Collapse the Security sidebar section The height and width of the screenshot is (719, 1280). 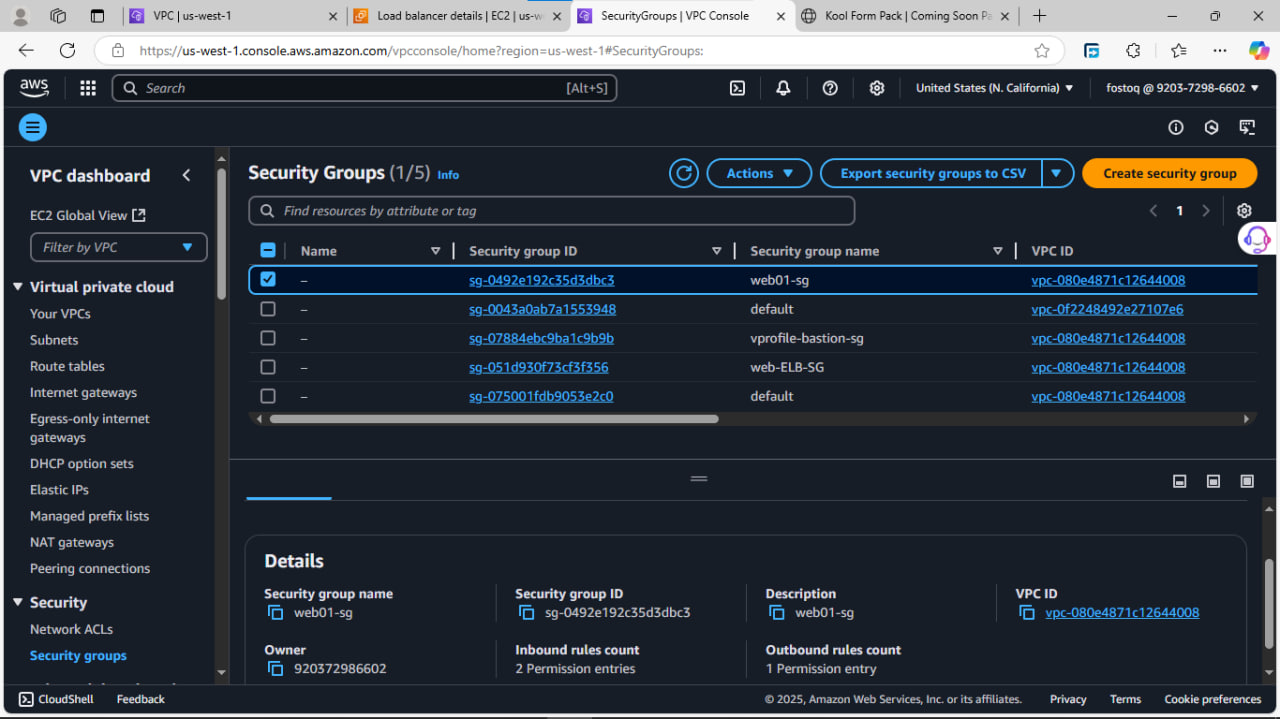(x=18, y=603)
